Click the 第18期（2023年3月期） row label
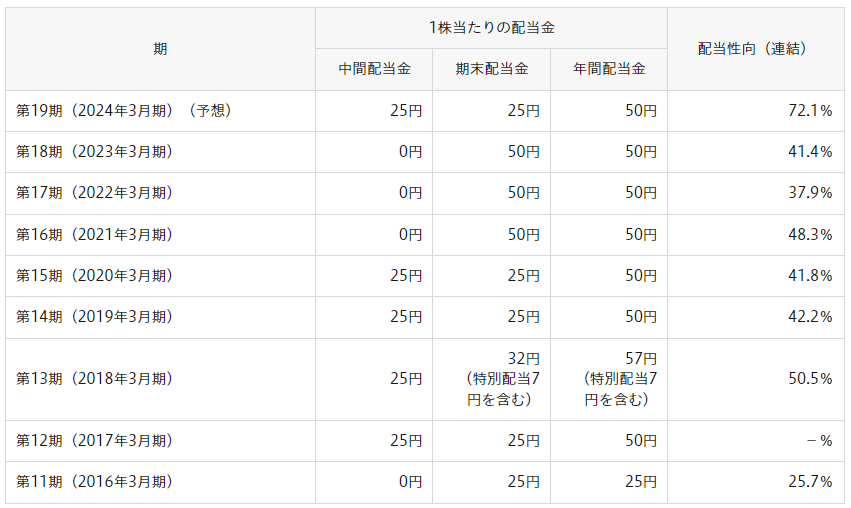Viewport: 851px width, 508px height. (95, 152)
